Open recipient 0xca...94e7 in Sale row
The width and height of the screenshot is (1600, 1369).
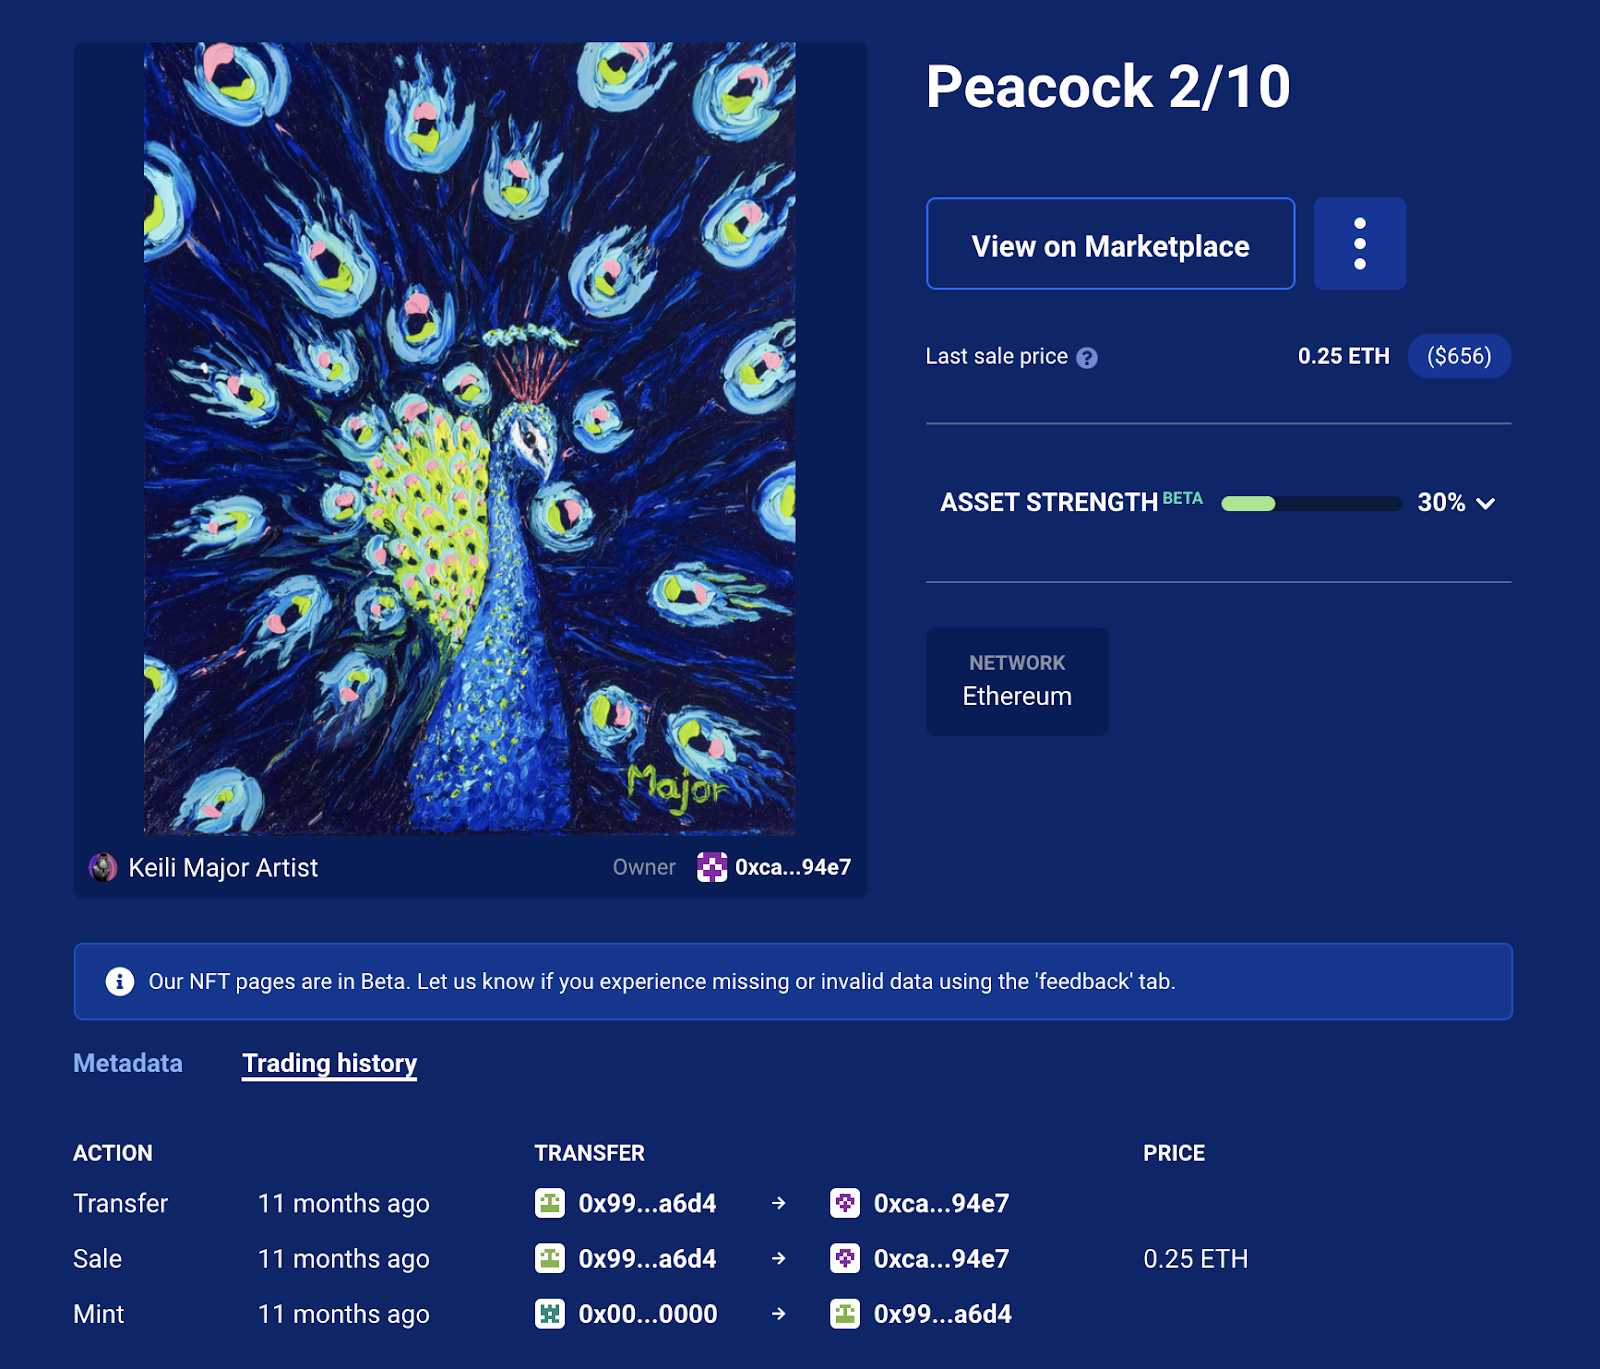pos(941,1258)
